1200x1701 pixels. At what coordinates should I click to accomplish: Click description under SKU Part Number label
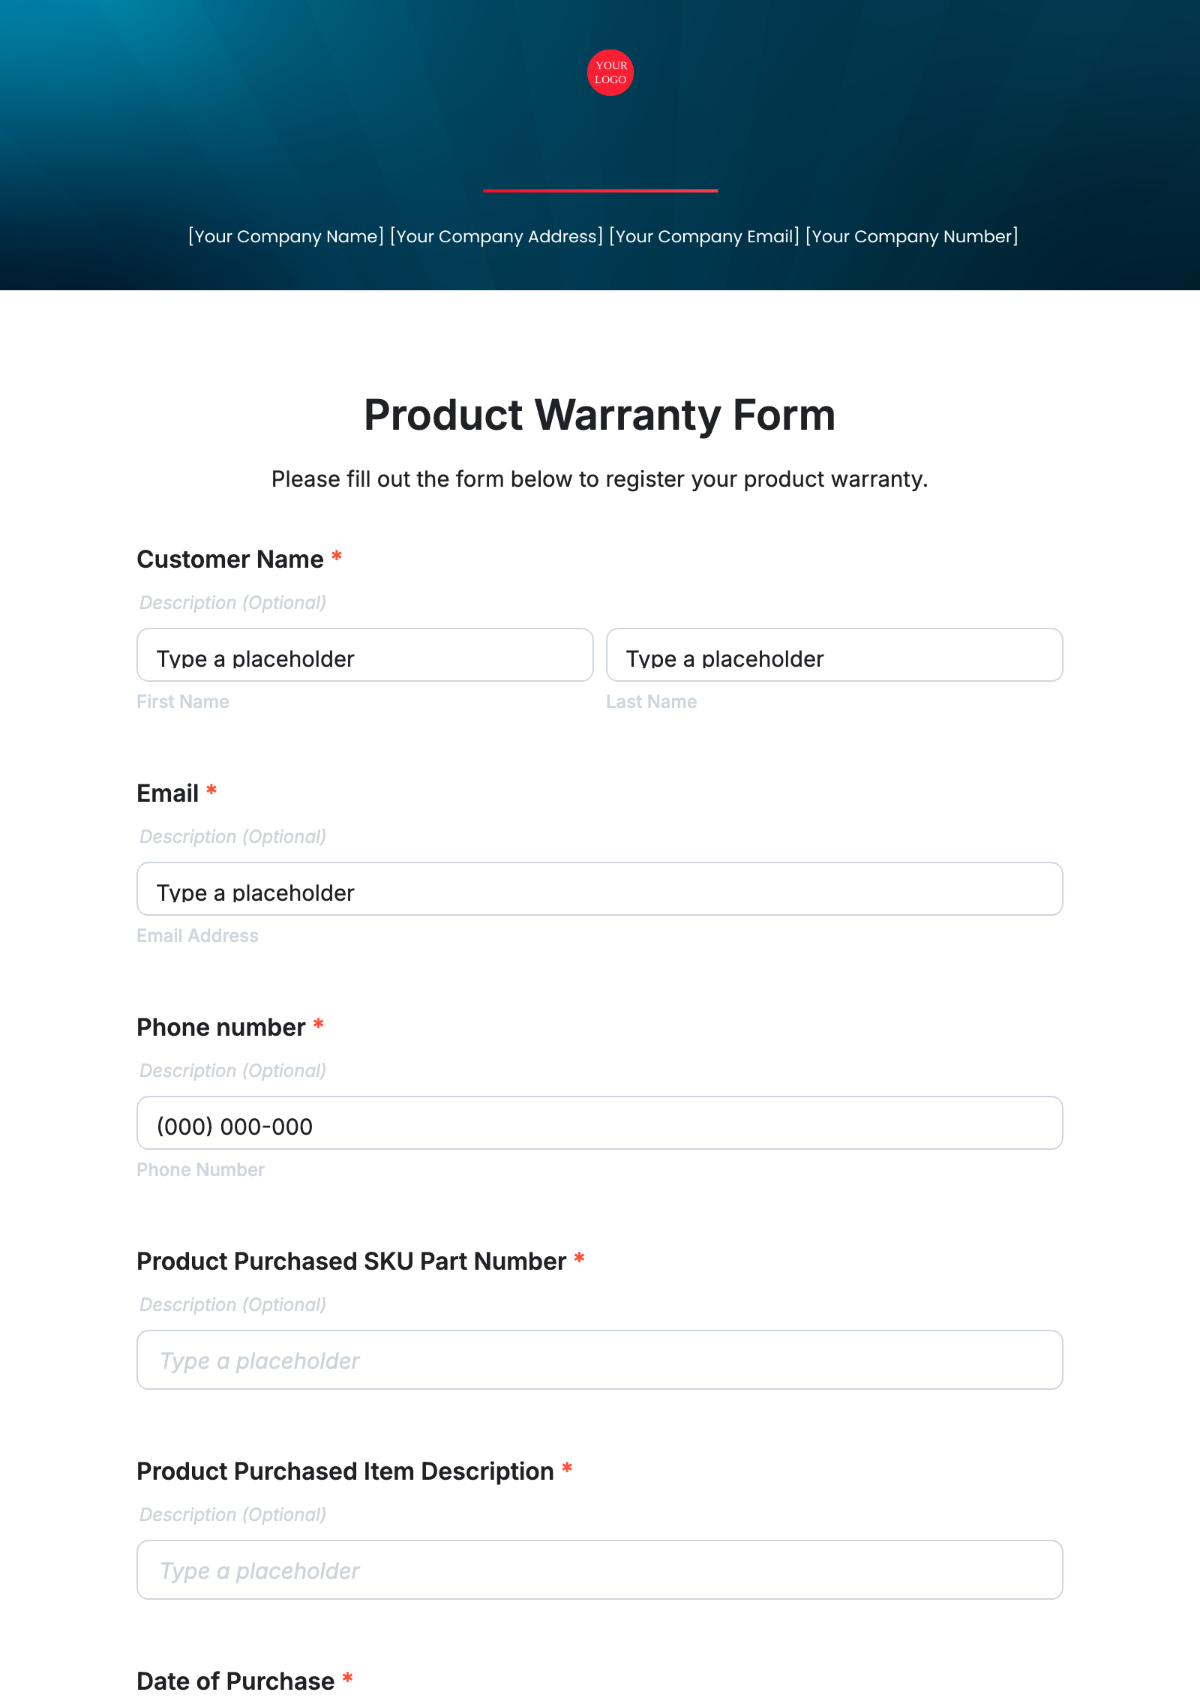pyautogui.click(x=233, y=1305)
